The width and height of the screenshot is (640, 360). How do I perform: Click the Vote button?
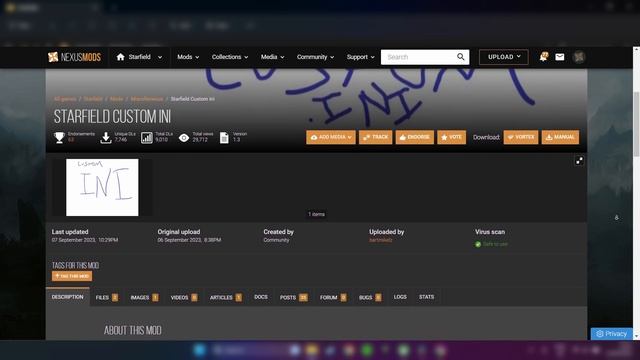click(x=451, y=137)
